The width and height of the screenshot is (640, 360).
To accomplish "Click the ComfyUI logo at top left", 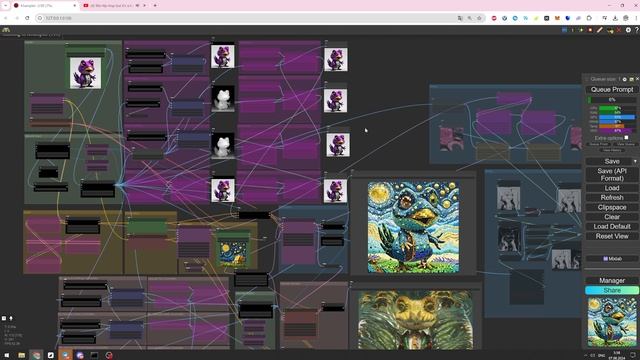I will point(6,30).
